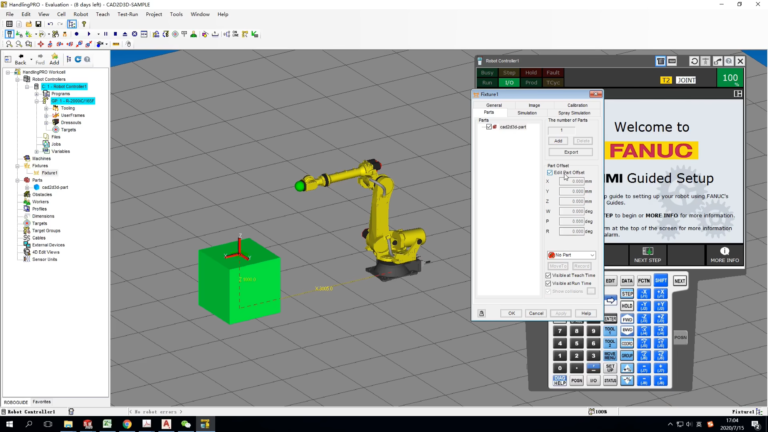Click the Pause simulation icon
Screen dimensions: 768x432
[105, 34]
